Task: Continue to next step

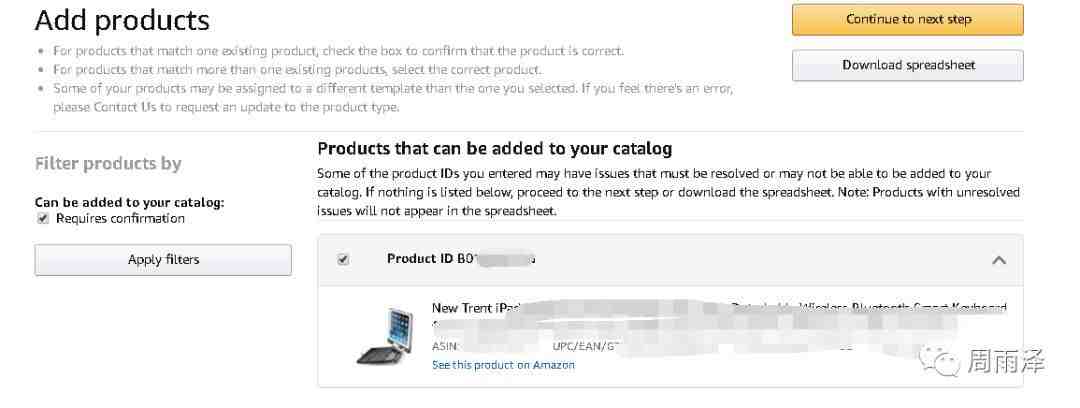Action: (908, 19)
